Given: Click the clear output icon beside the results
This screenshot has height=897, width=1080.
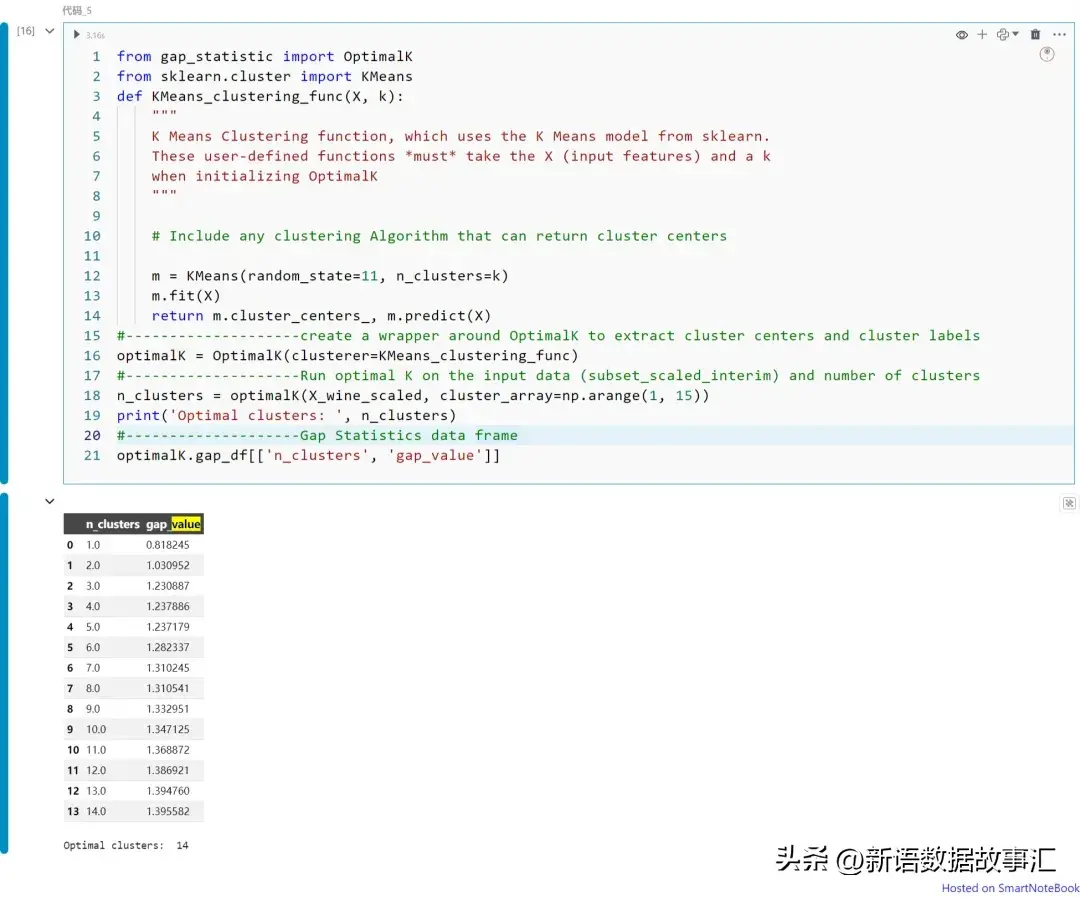Looking at the screenshot, I should [1069, 504].
